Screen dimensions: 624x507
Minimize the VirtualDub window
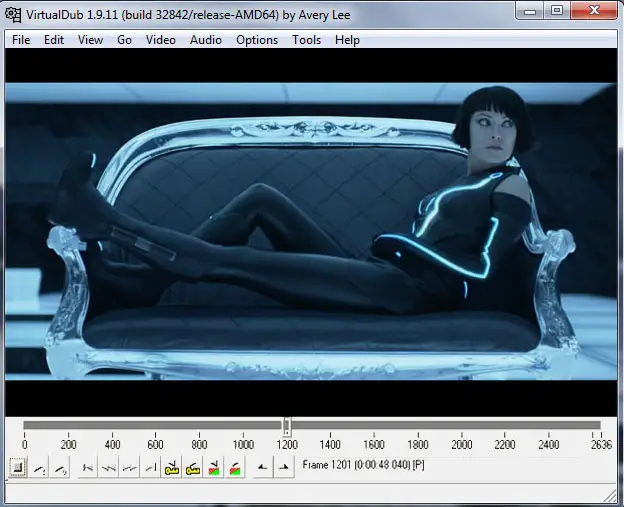(530, 11)
